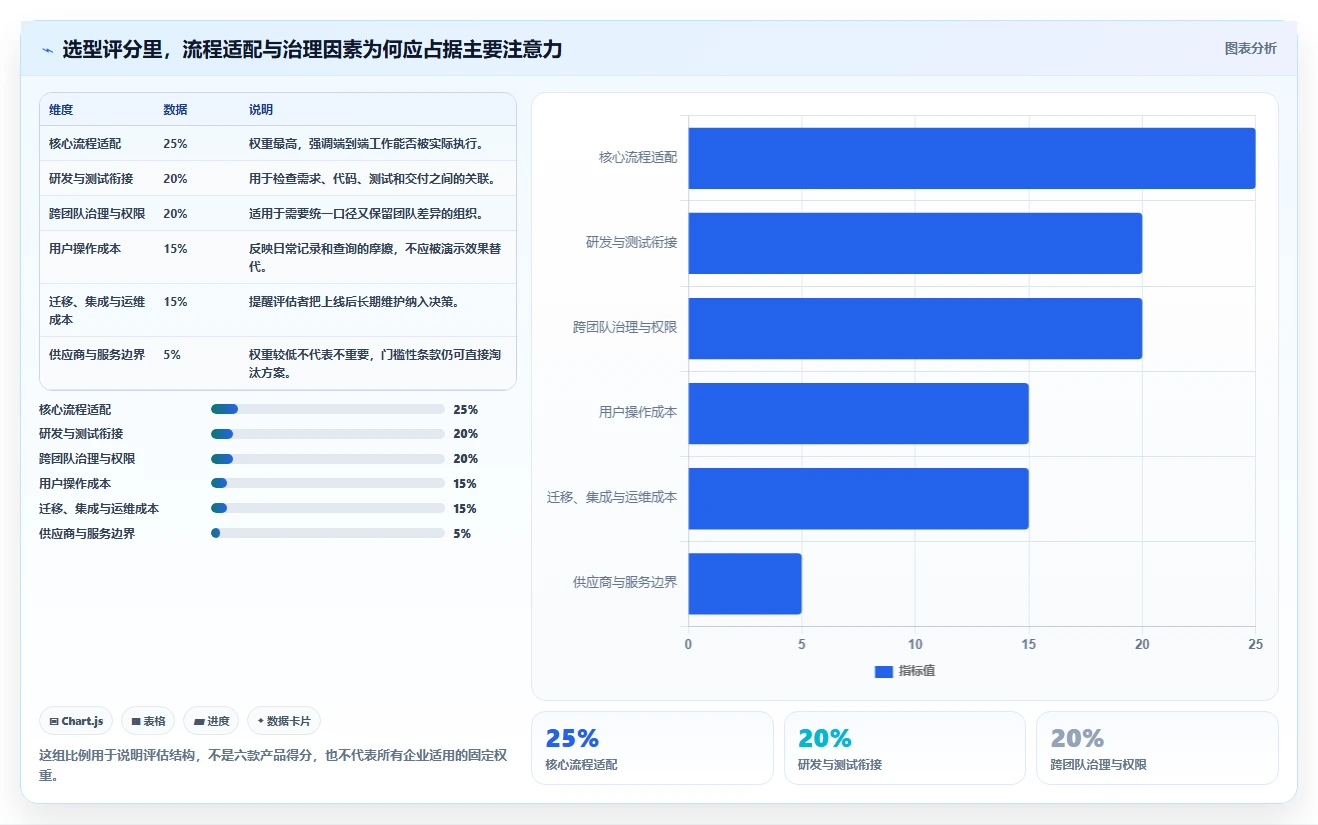Click the 25% label beside 核心流程适配 progress
Image resolution: width=1318 pixels, height=825 pixels.
465,409
